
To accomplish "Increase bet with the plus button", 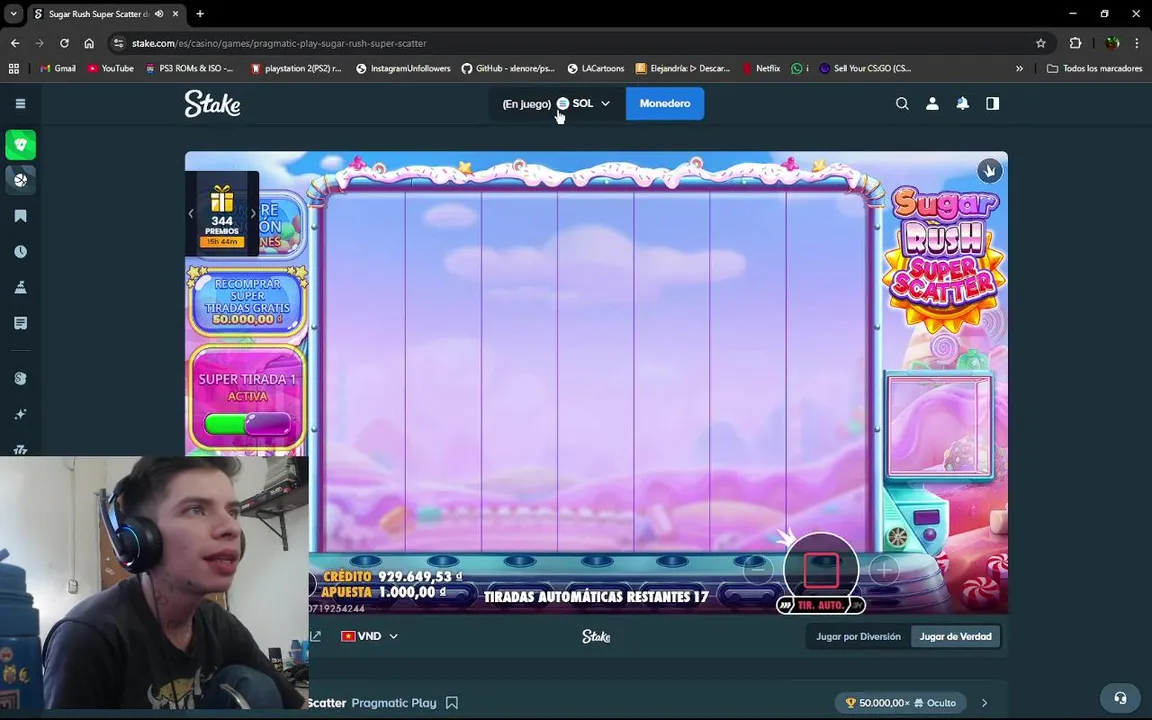I will click(884, 569).
